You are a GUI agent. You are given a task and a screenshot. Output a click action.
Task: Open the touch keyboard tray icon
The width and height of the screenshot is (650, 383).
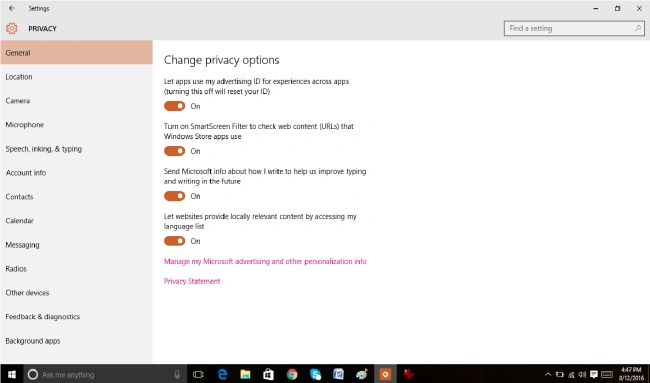[606, 374]
